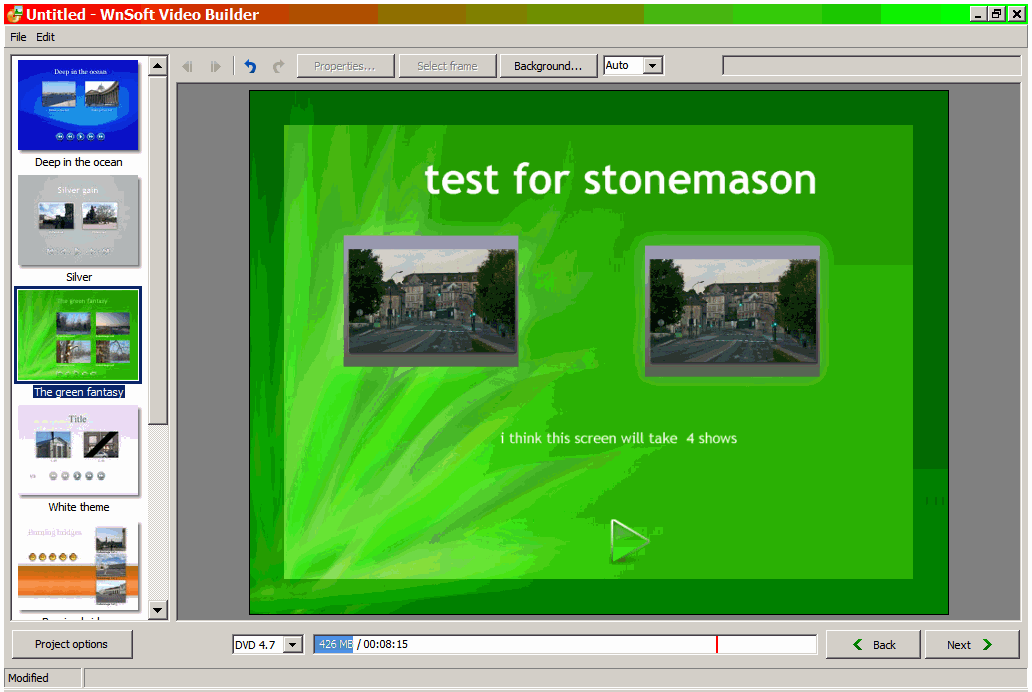Click The green fantasy label

(79, 392)
